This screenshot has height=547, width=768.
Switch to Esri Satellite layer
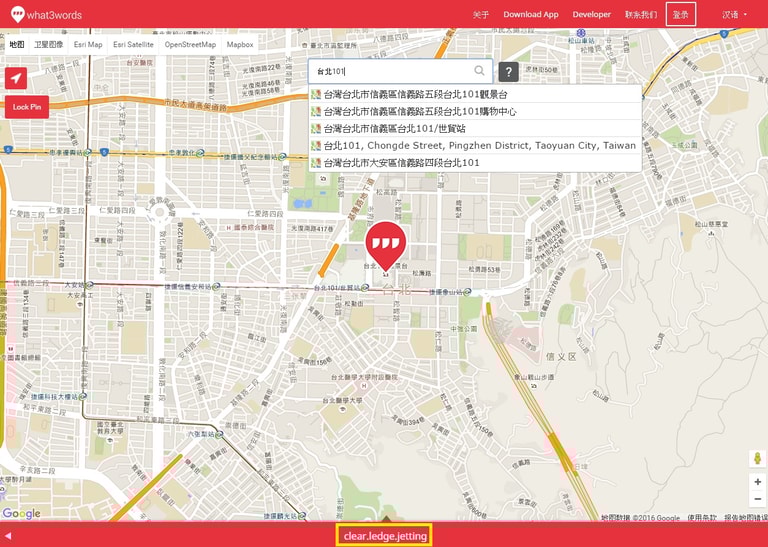[133, 45]
